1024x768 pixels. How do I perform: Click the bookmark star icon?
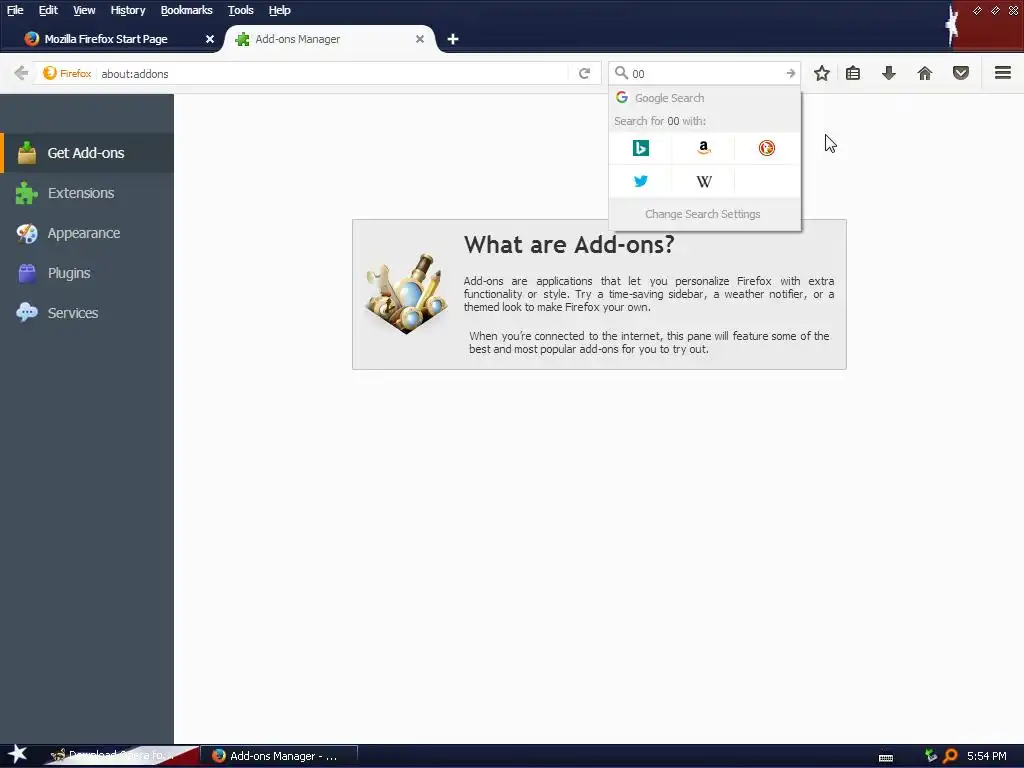point(822,73)
